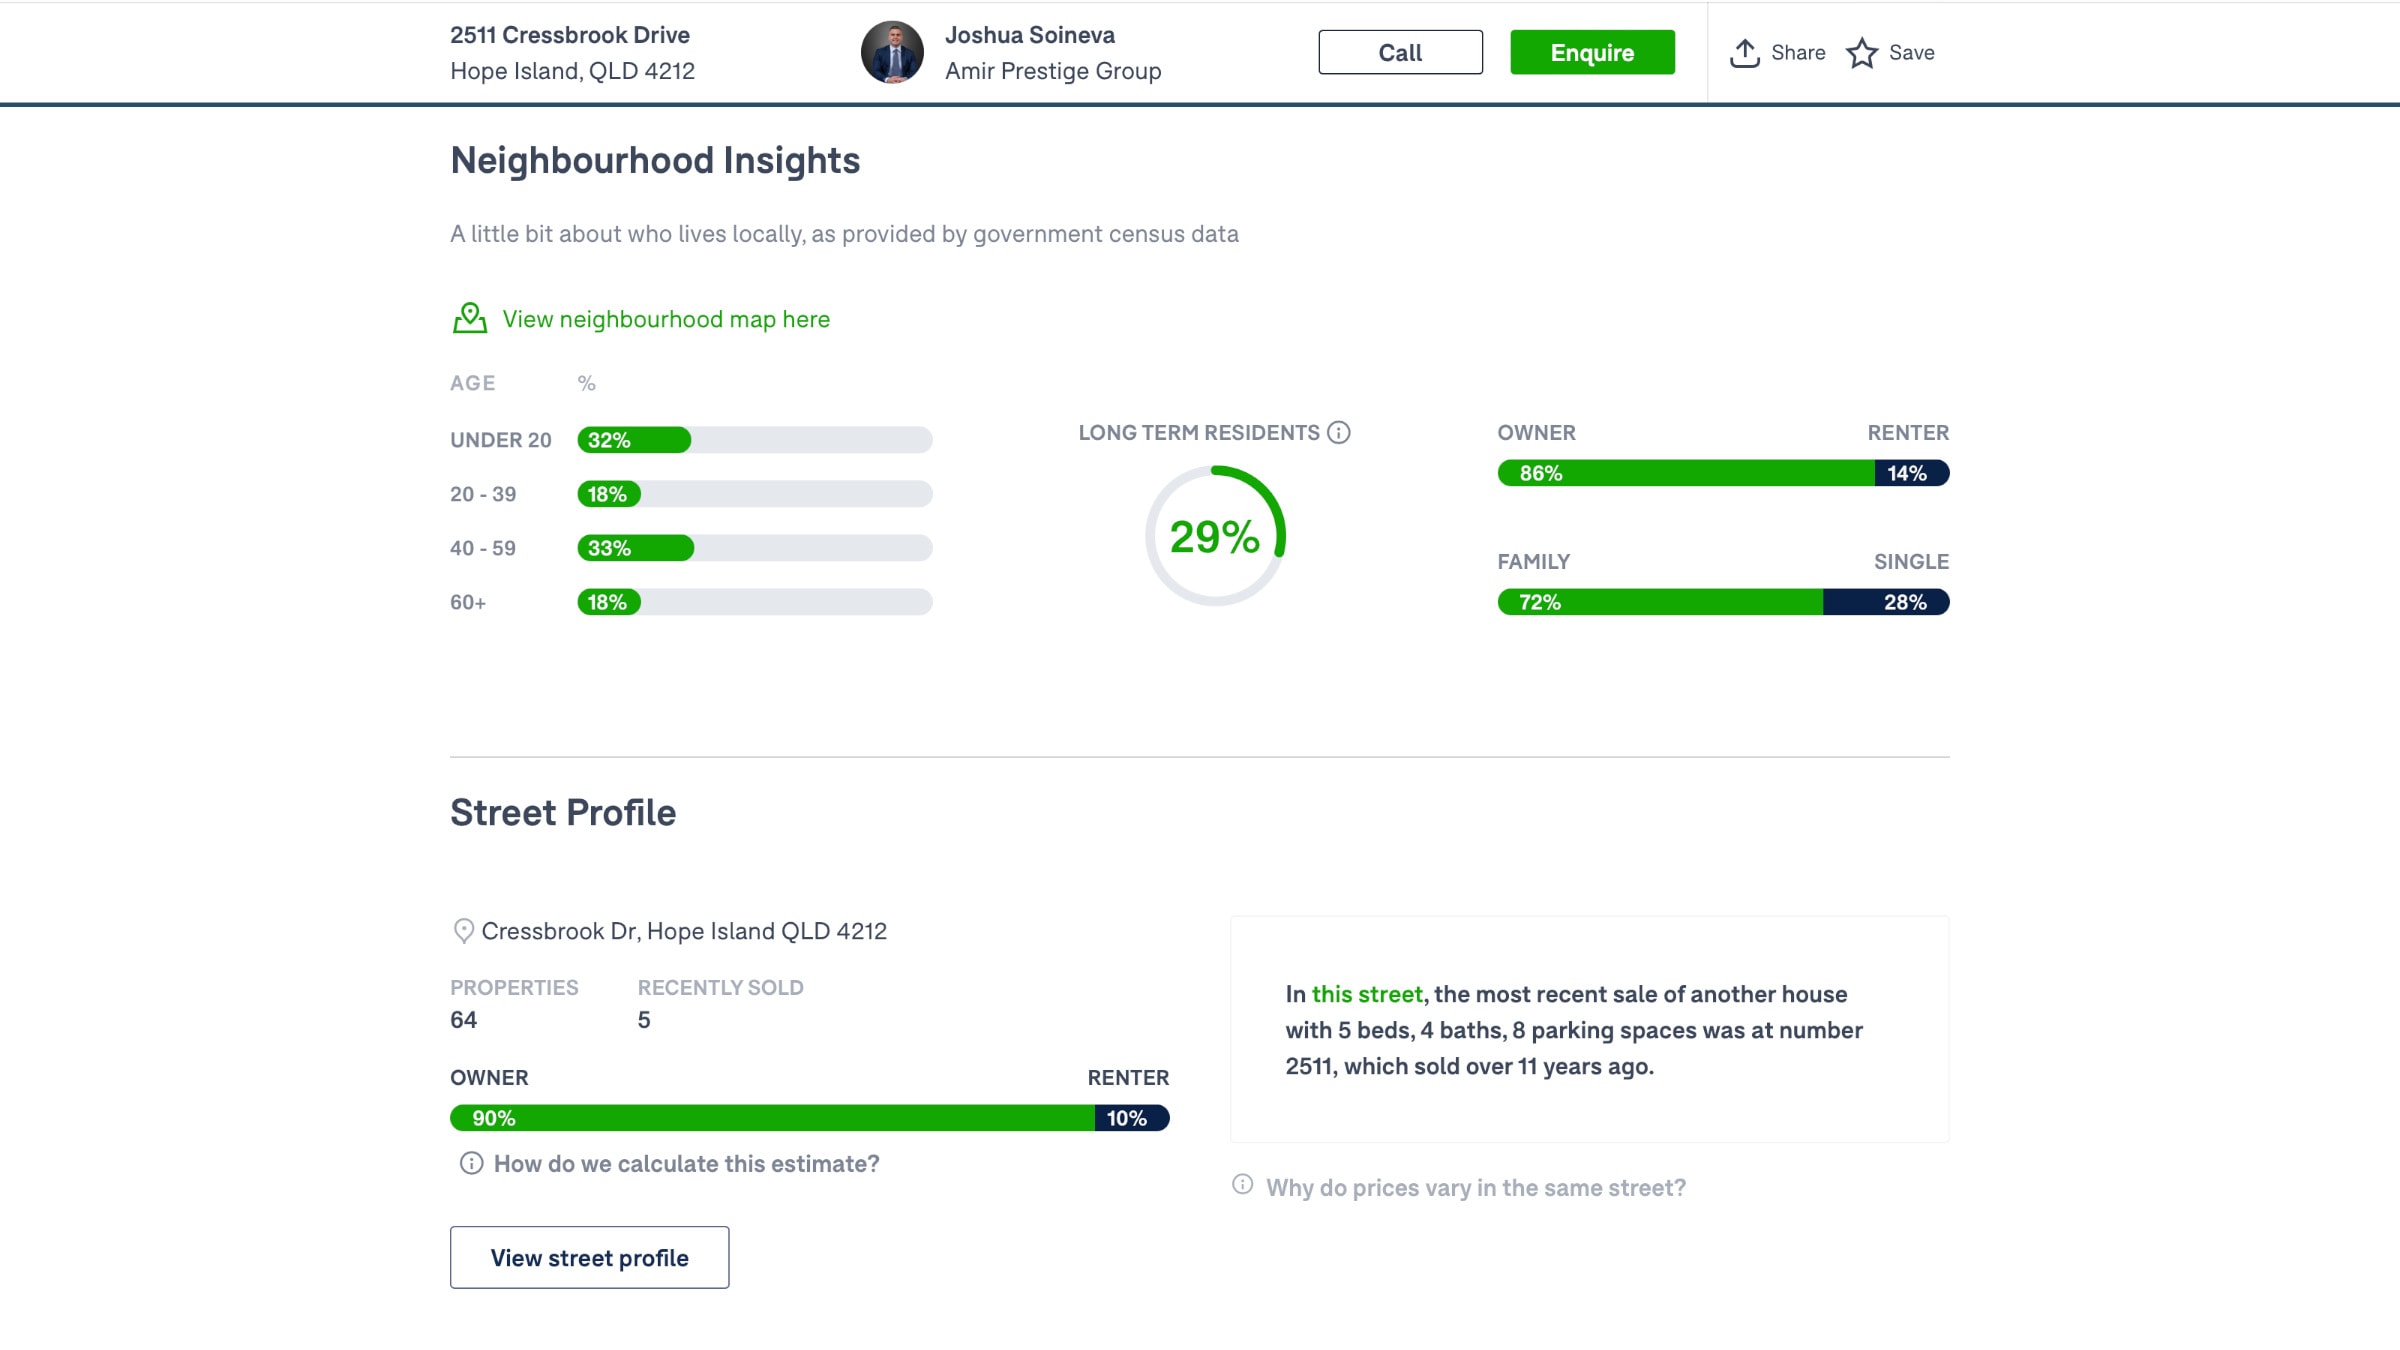
Task: Click the Save star icon
Action: click(x=1861, y=53)
